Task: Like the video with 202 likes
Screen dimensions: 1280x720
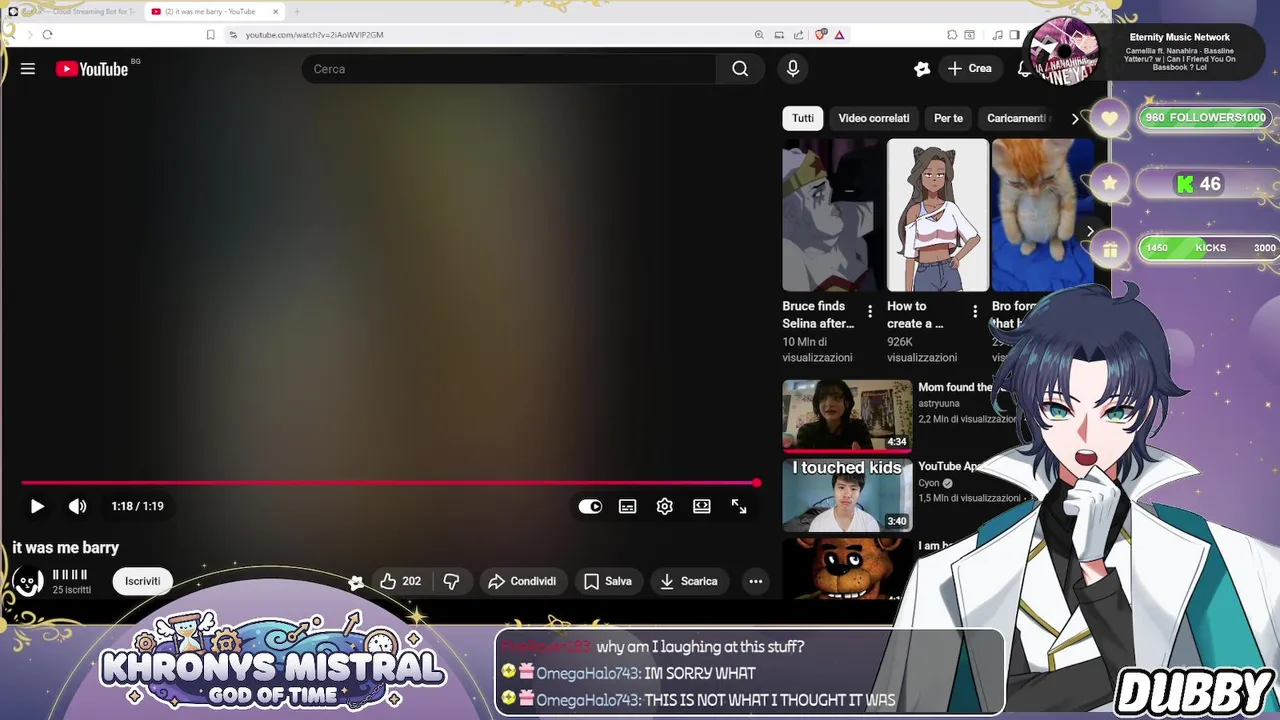Action: (399, 581)
